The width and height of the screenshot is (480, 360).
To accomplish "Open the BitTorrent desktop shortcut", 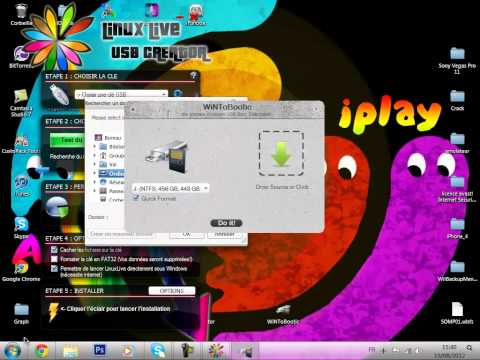I will click(x=21, y=57).
